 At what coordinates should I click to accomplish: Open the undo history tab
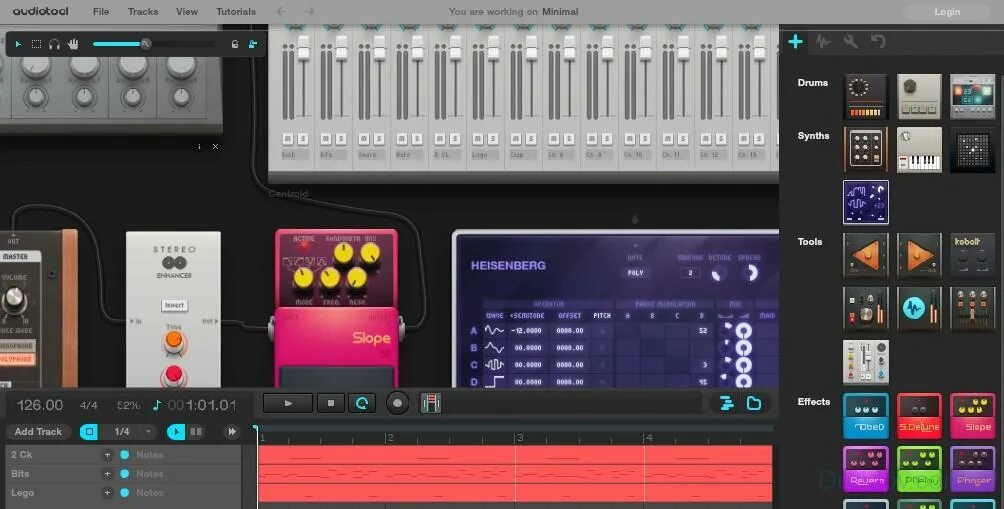coord(878,42)
